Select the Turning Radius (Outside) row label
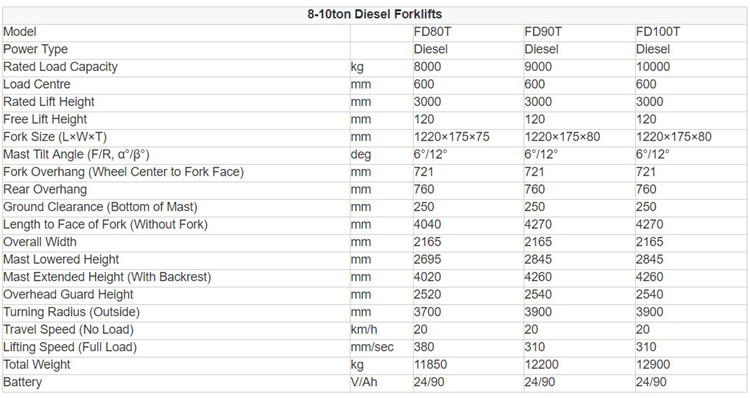The width and height of the screenshot is (750, 398). pos(71,312)
